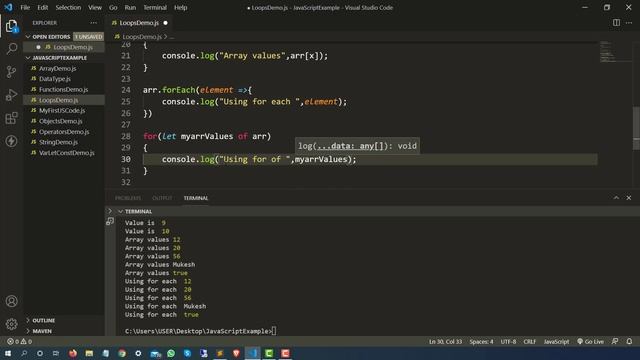Open the Accounts menu icon
Screen dimensions: 640x360
point(11,301)
